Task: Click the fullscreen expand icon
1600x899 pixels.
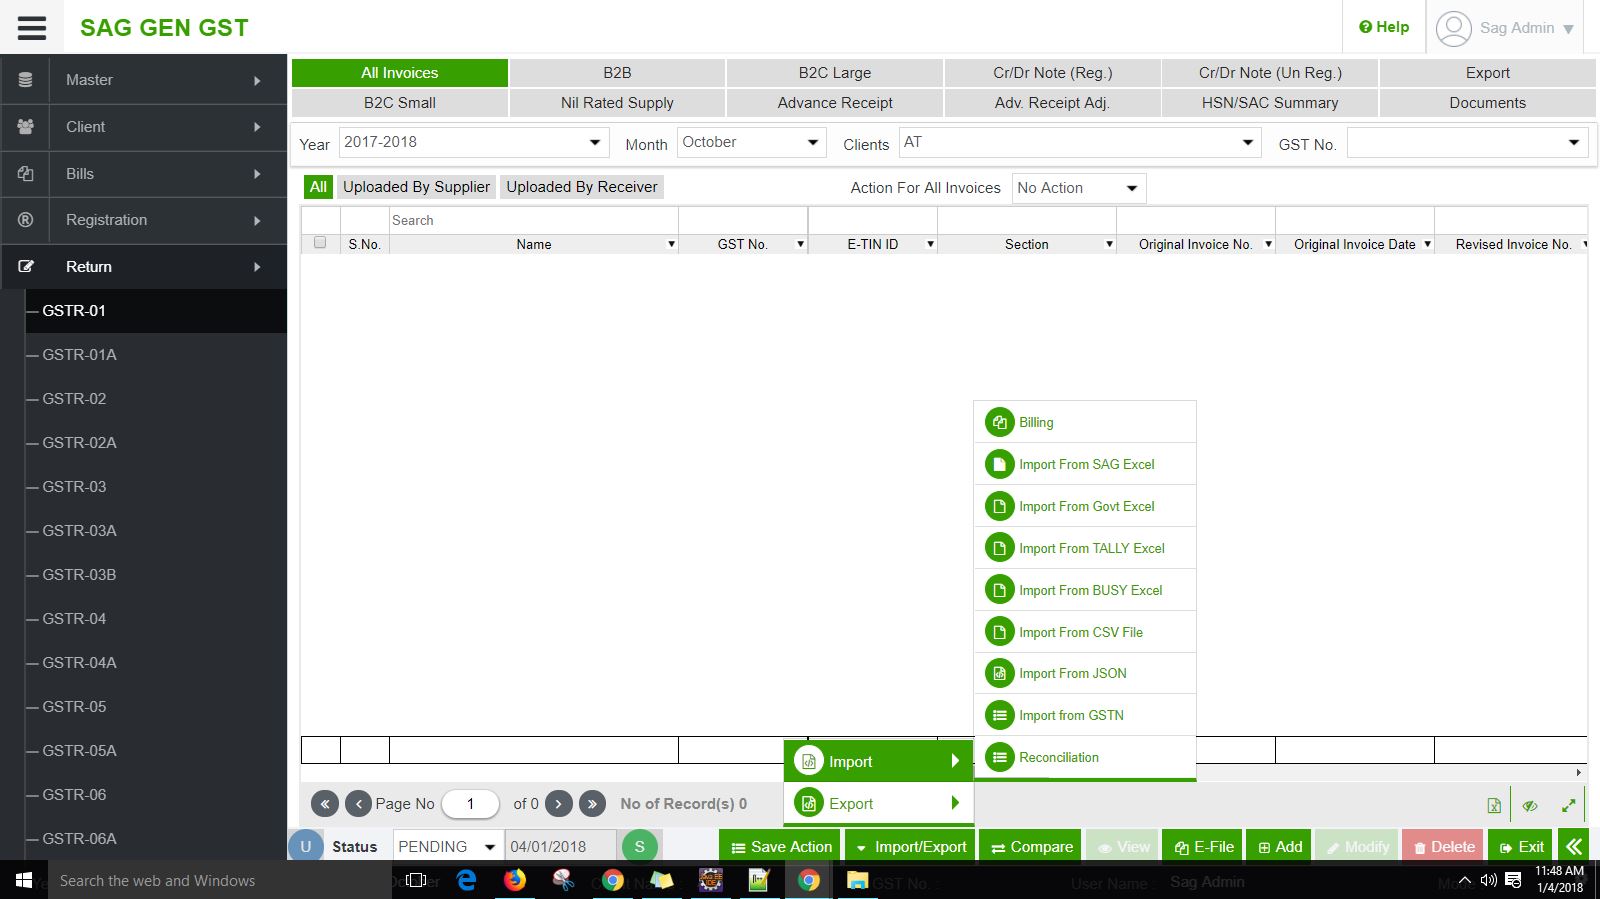Action: pos(1569,805)
